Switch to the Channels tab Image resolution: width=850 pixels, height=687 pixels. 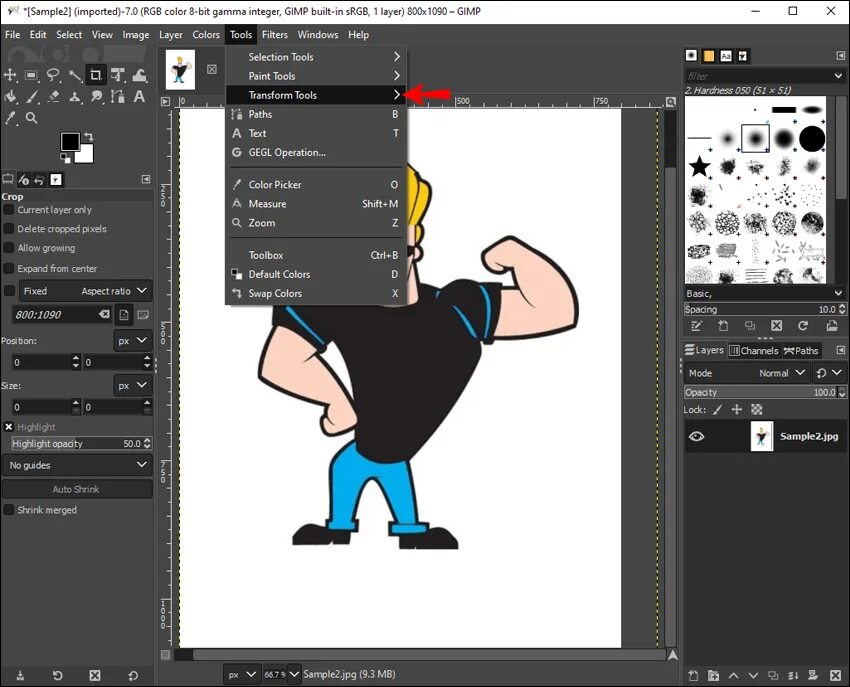(754, 351)
